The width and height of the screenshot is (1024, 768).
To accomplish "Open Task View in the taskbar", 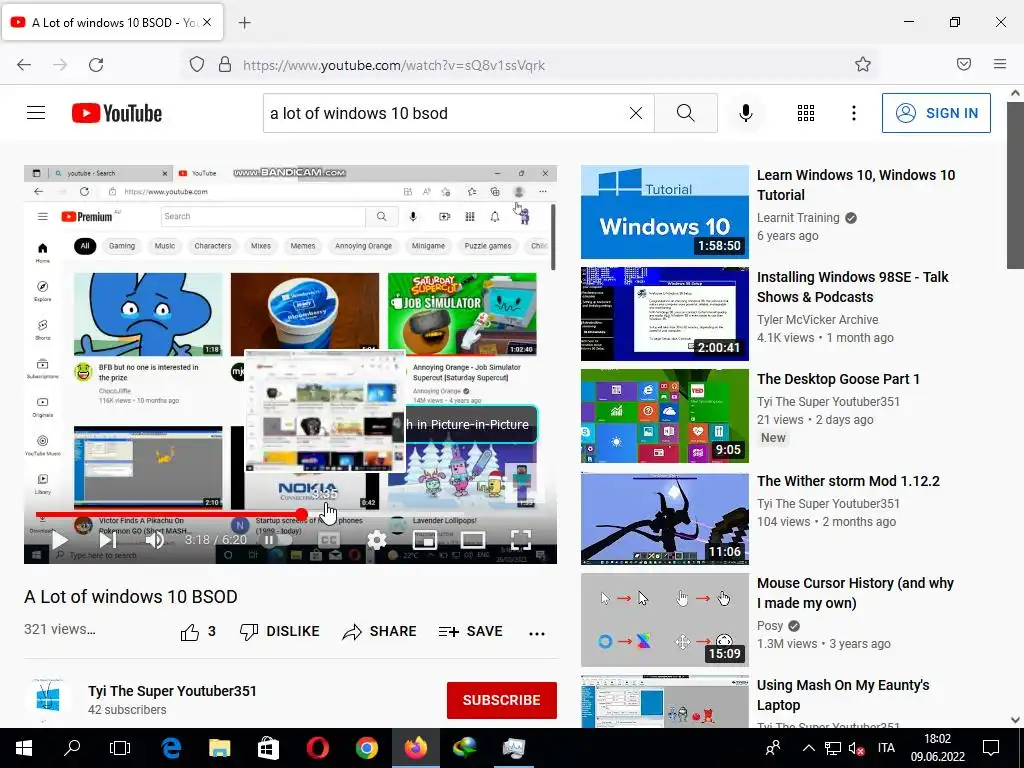I will tap(120, 748).
